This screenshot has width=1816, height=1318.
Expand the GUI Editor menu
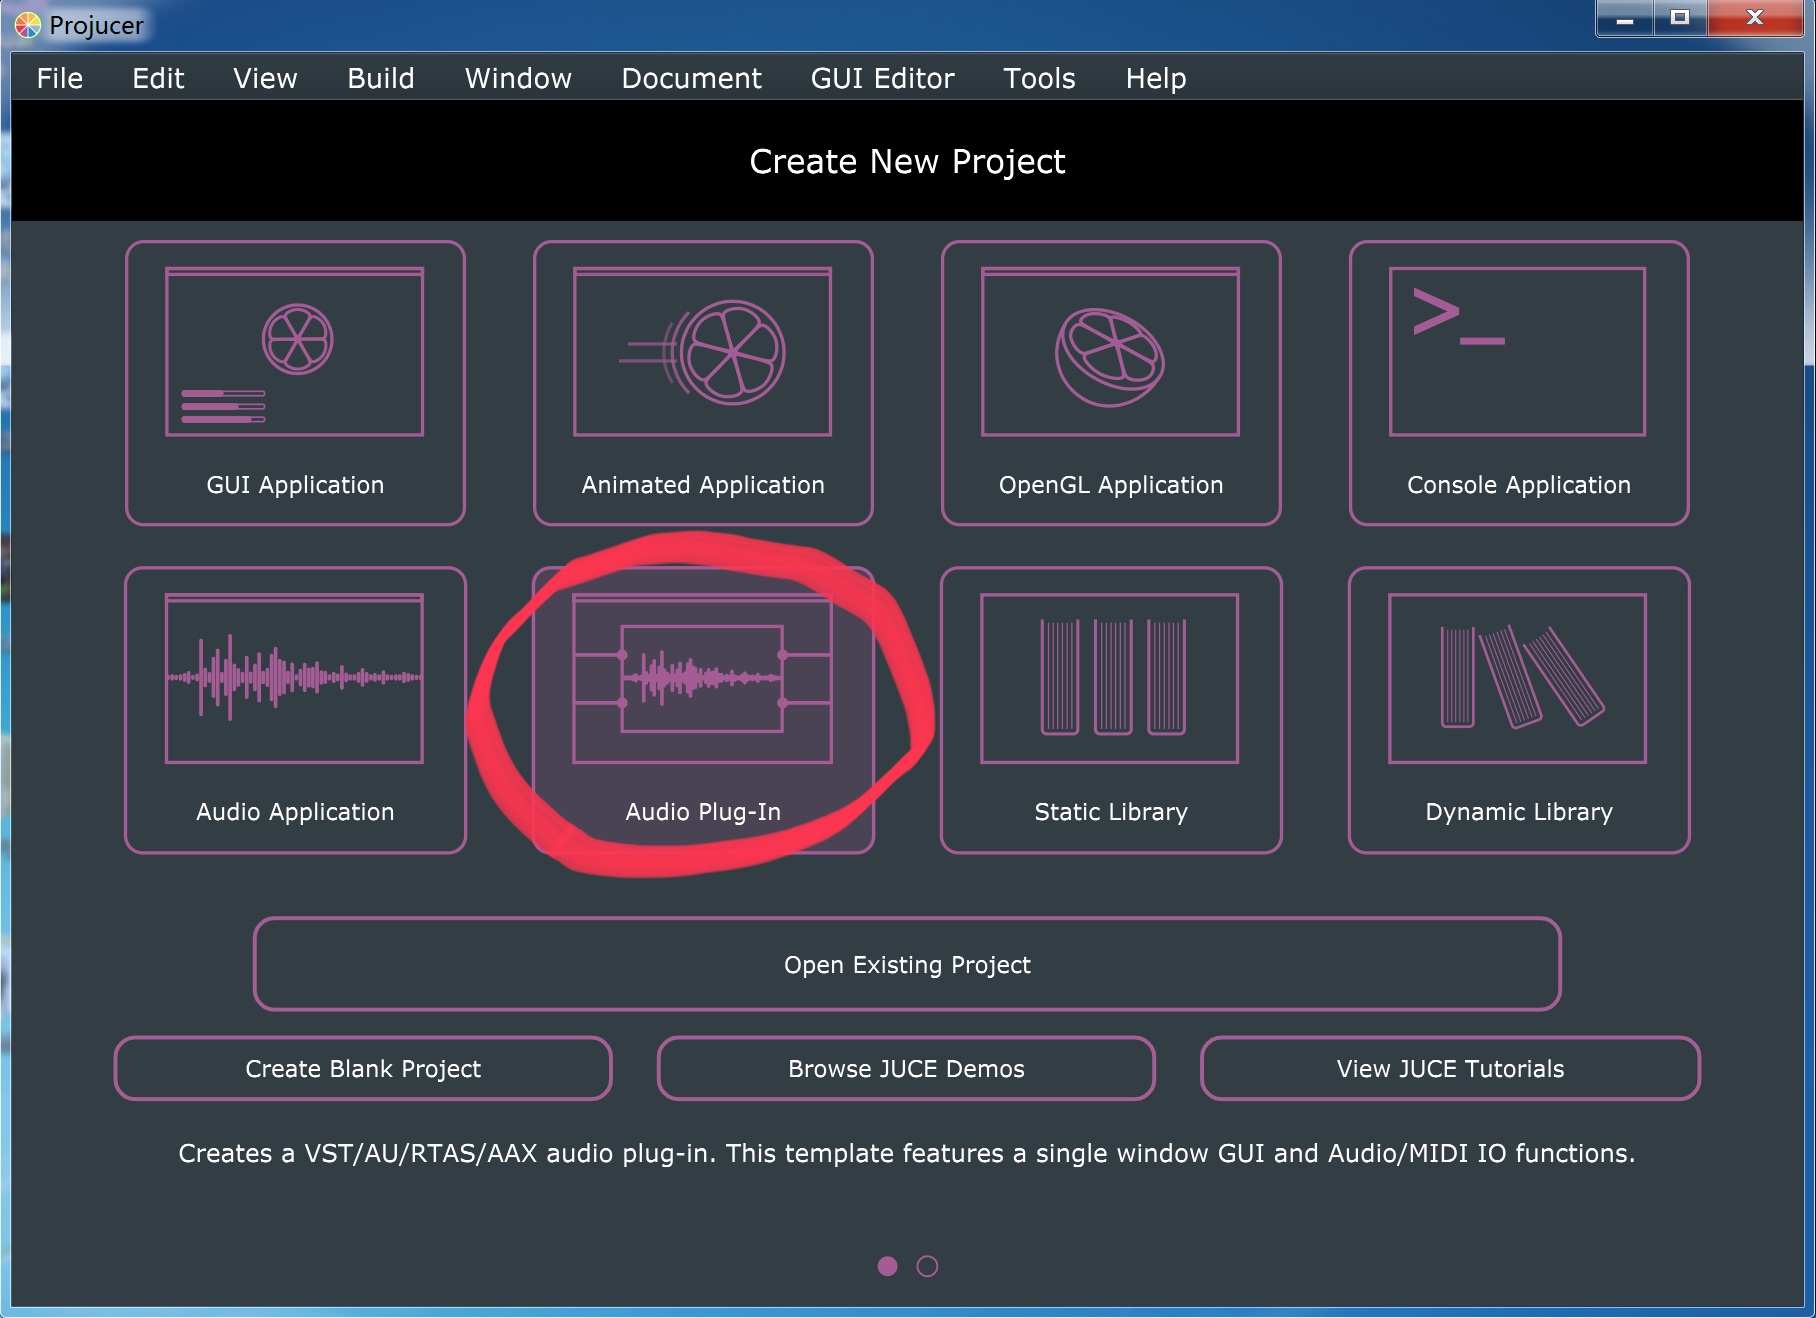(882, 78)
